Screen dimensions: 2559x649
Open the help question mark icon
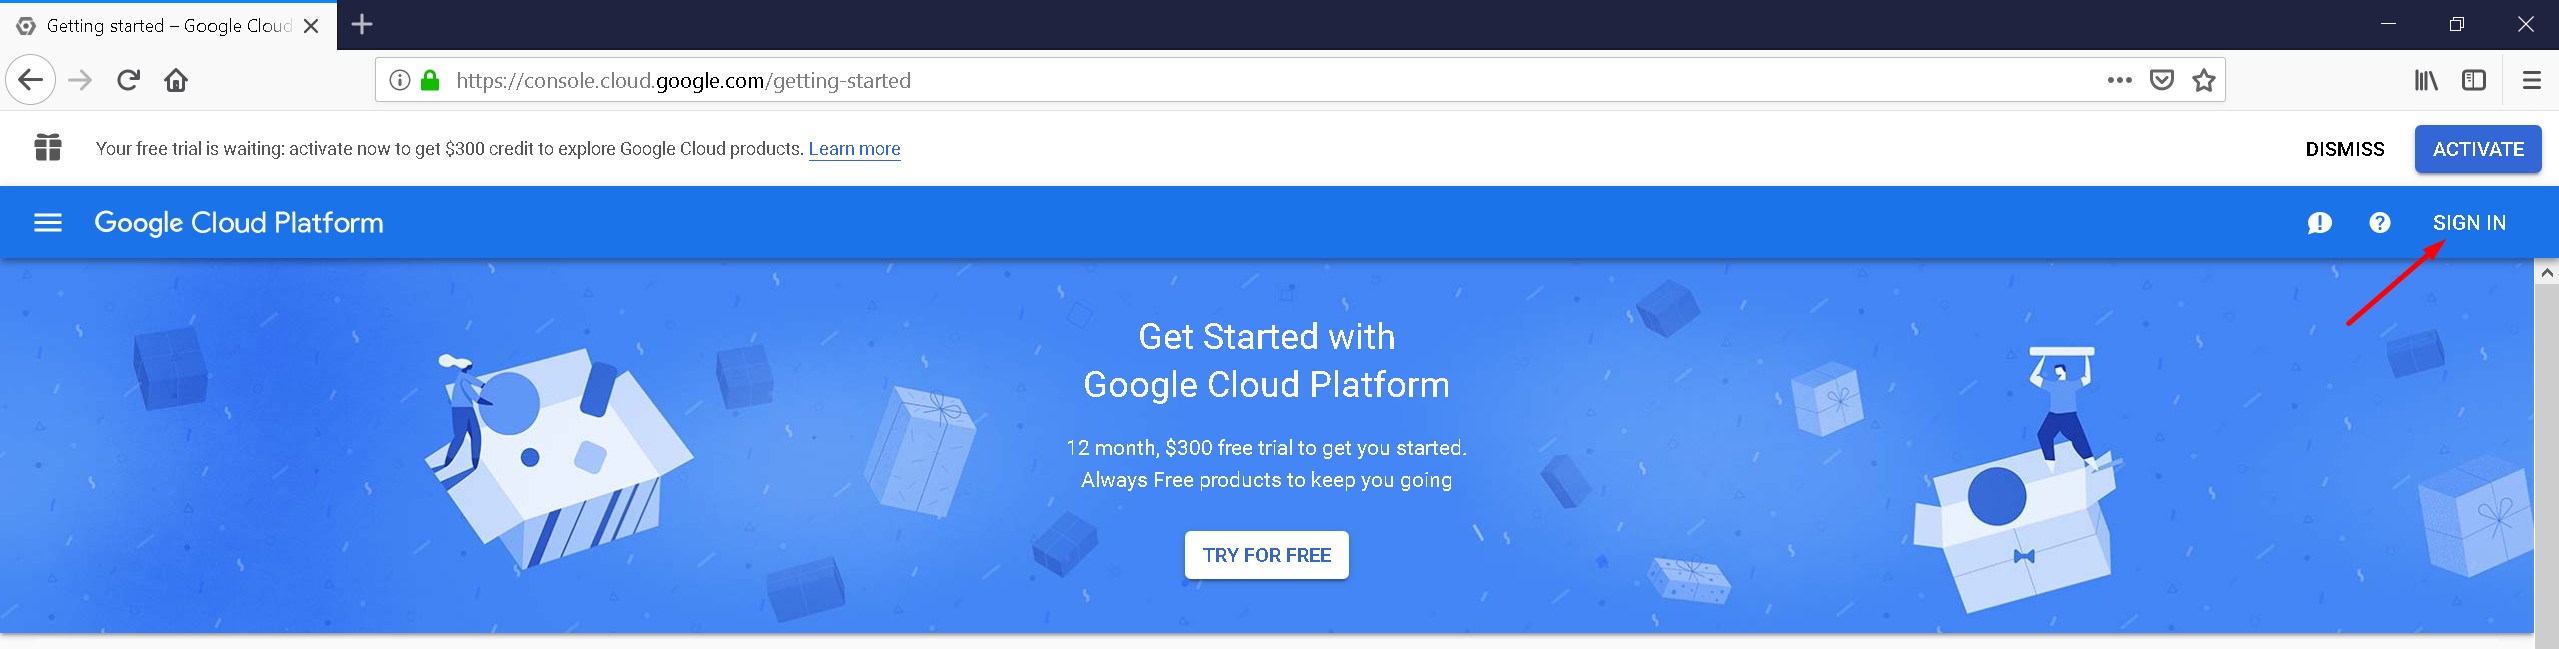coord(2379,223)
